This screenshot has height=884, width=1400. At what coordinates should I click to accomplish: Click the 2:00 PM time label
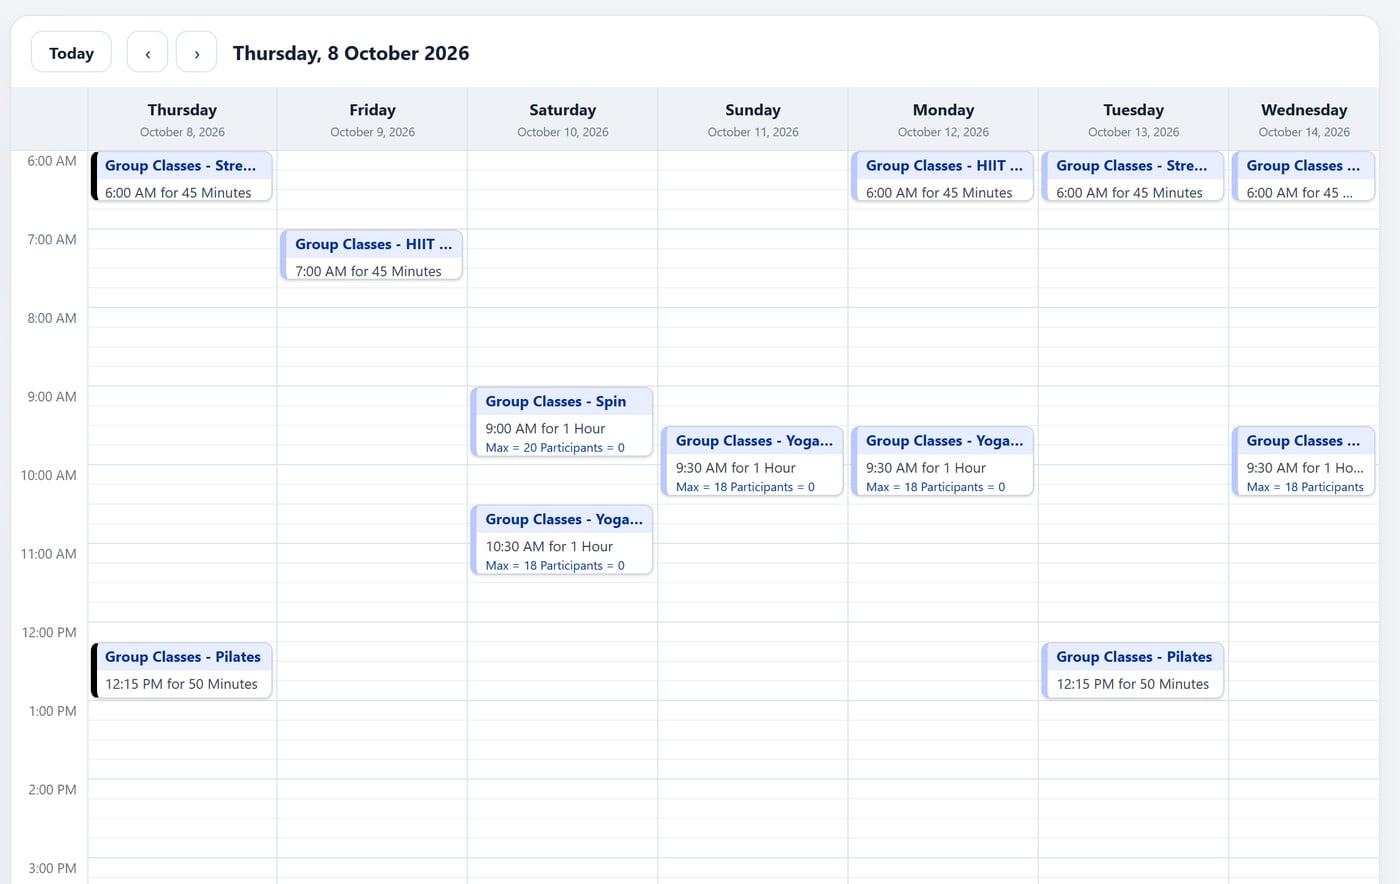coord(52,790)
